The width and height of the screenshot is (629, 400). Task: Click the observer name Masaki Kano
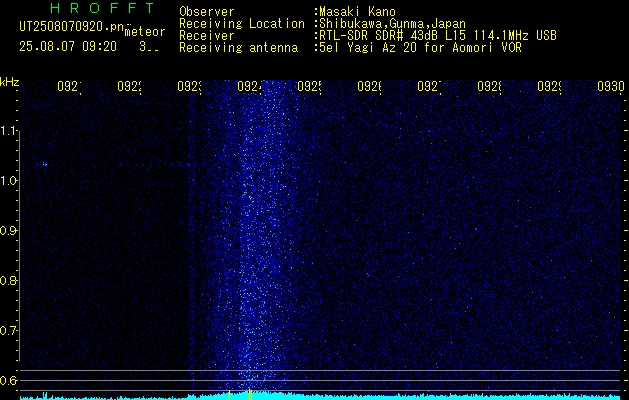coord(357,12)
